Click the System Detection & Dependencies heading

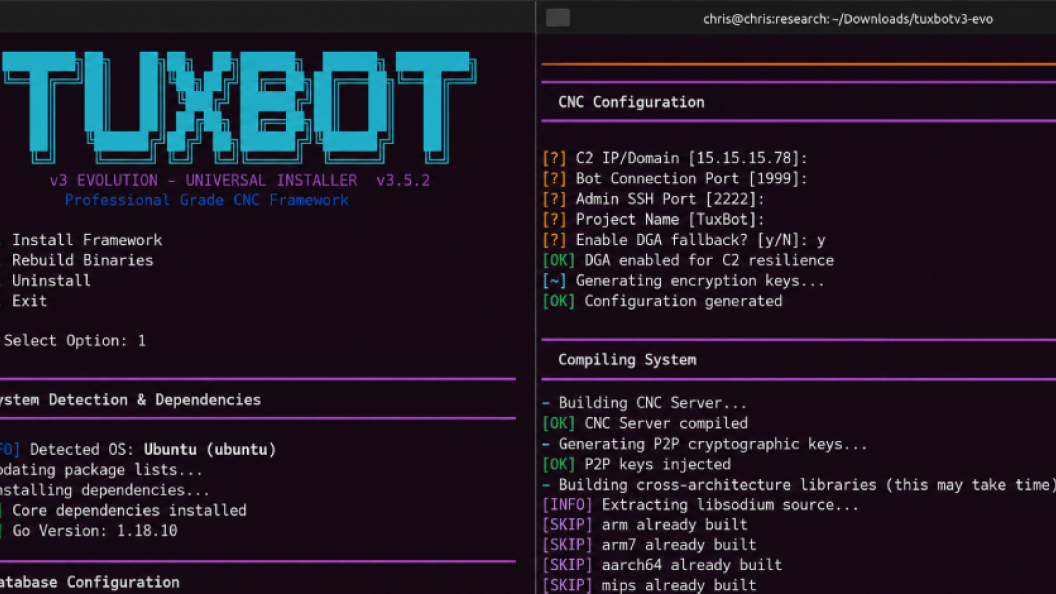click(x=130, y=400)
